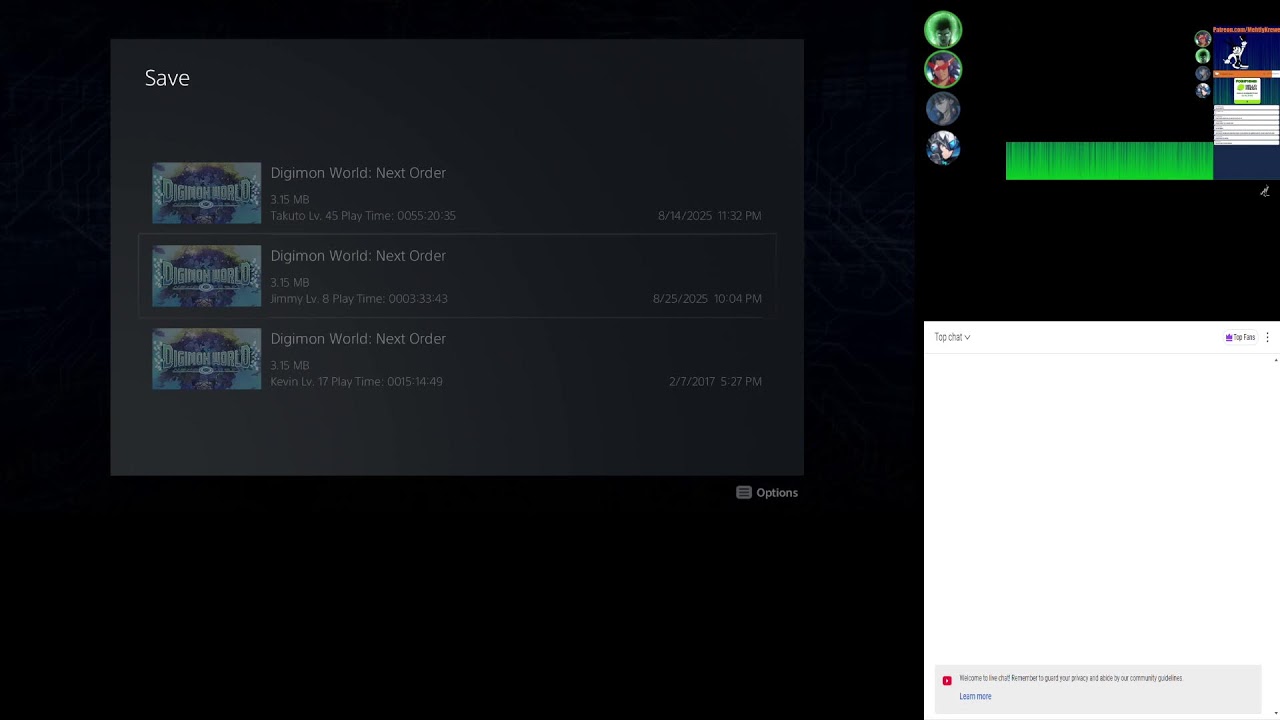Click the 3.15 MB size in Takuto's row

coord(290,200)
